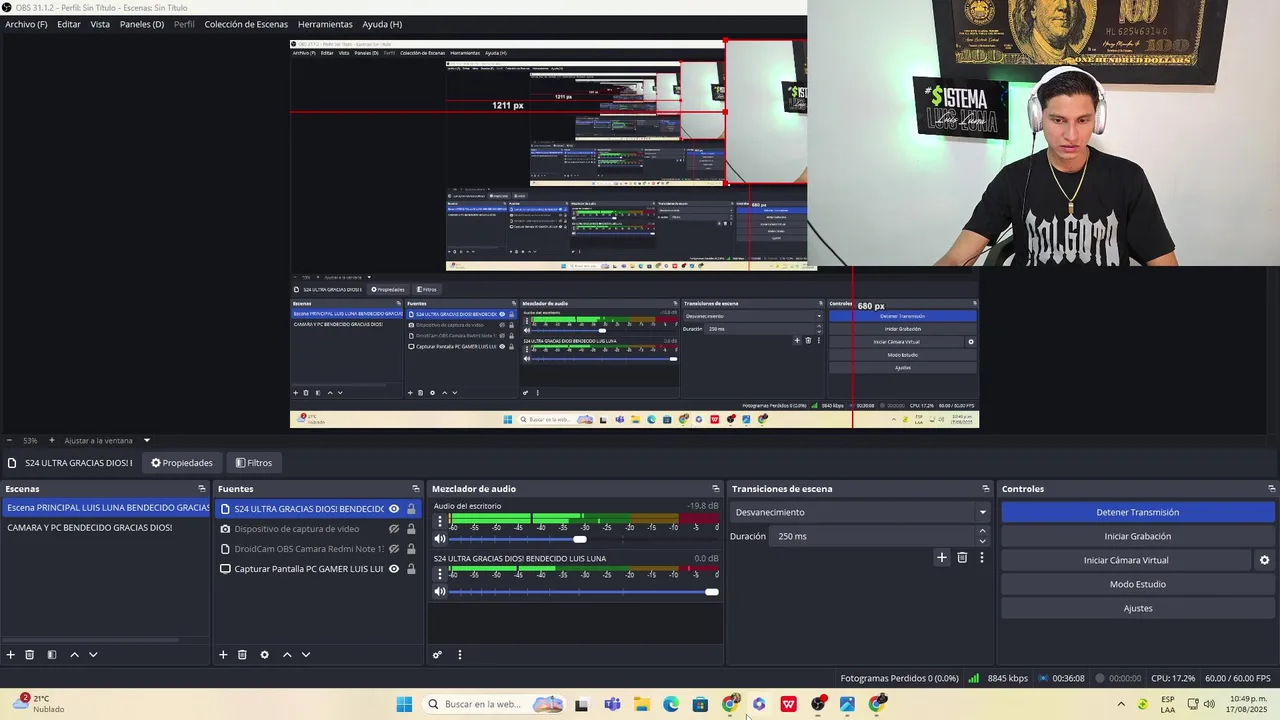Select the CAMARA Y PC BENDECIDO scene
This screenshot has width=1280, height=720.
[105, 528]
